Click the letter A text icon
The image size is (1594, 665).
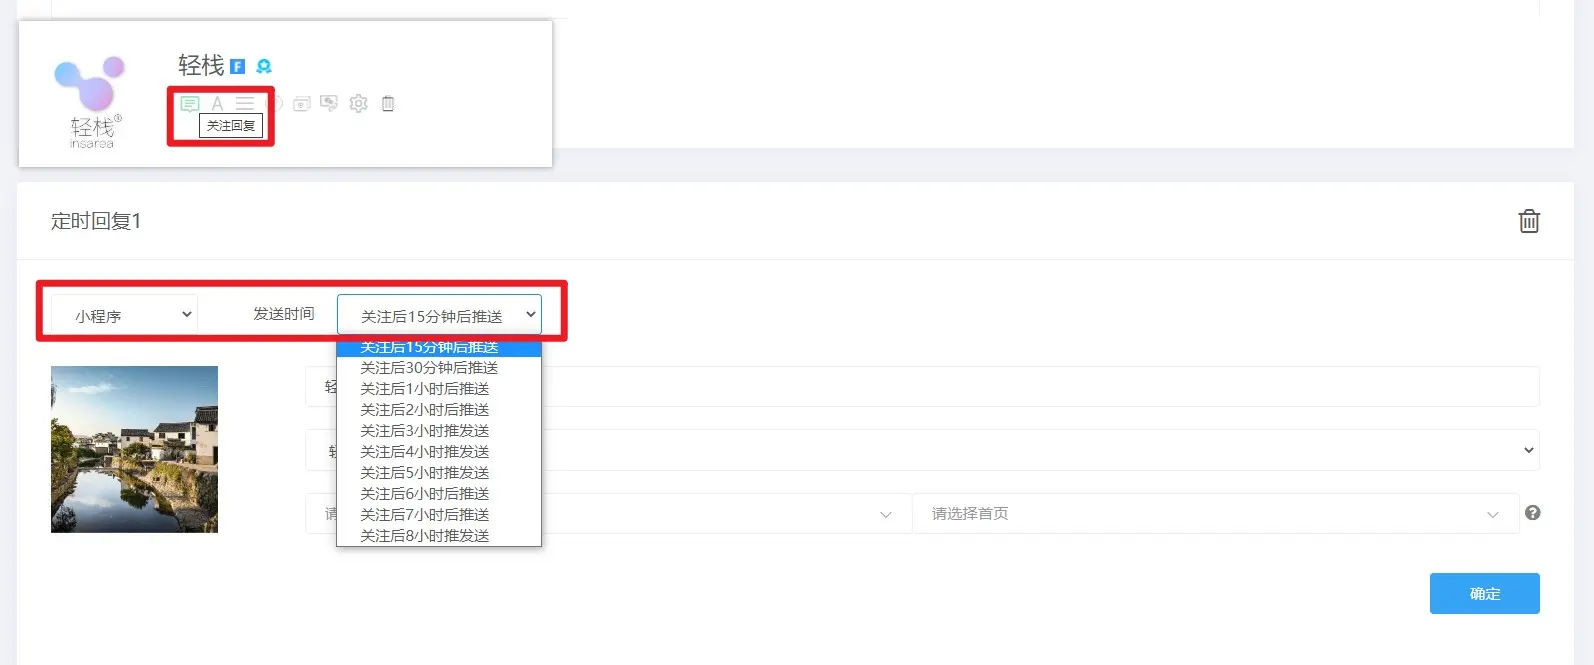pyautogui.click(x=217, y=104)
